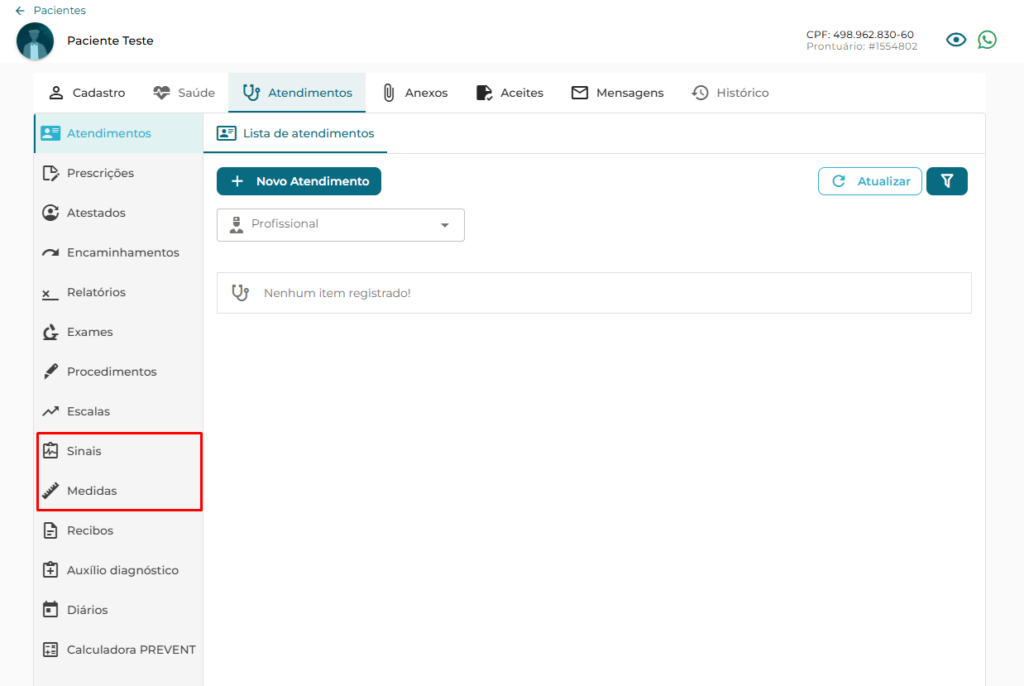Viewport: 1024px width, 686px height.
Task: Click the WhatsApp icon in the header
Action: (x=987, y=40)
